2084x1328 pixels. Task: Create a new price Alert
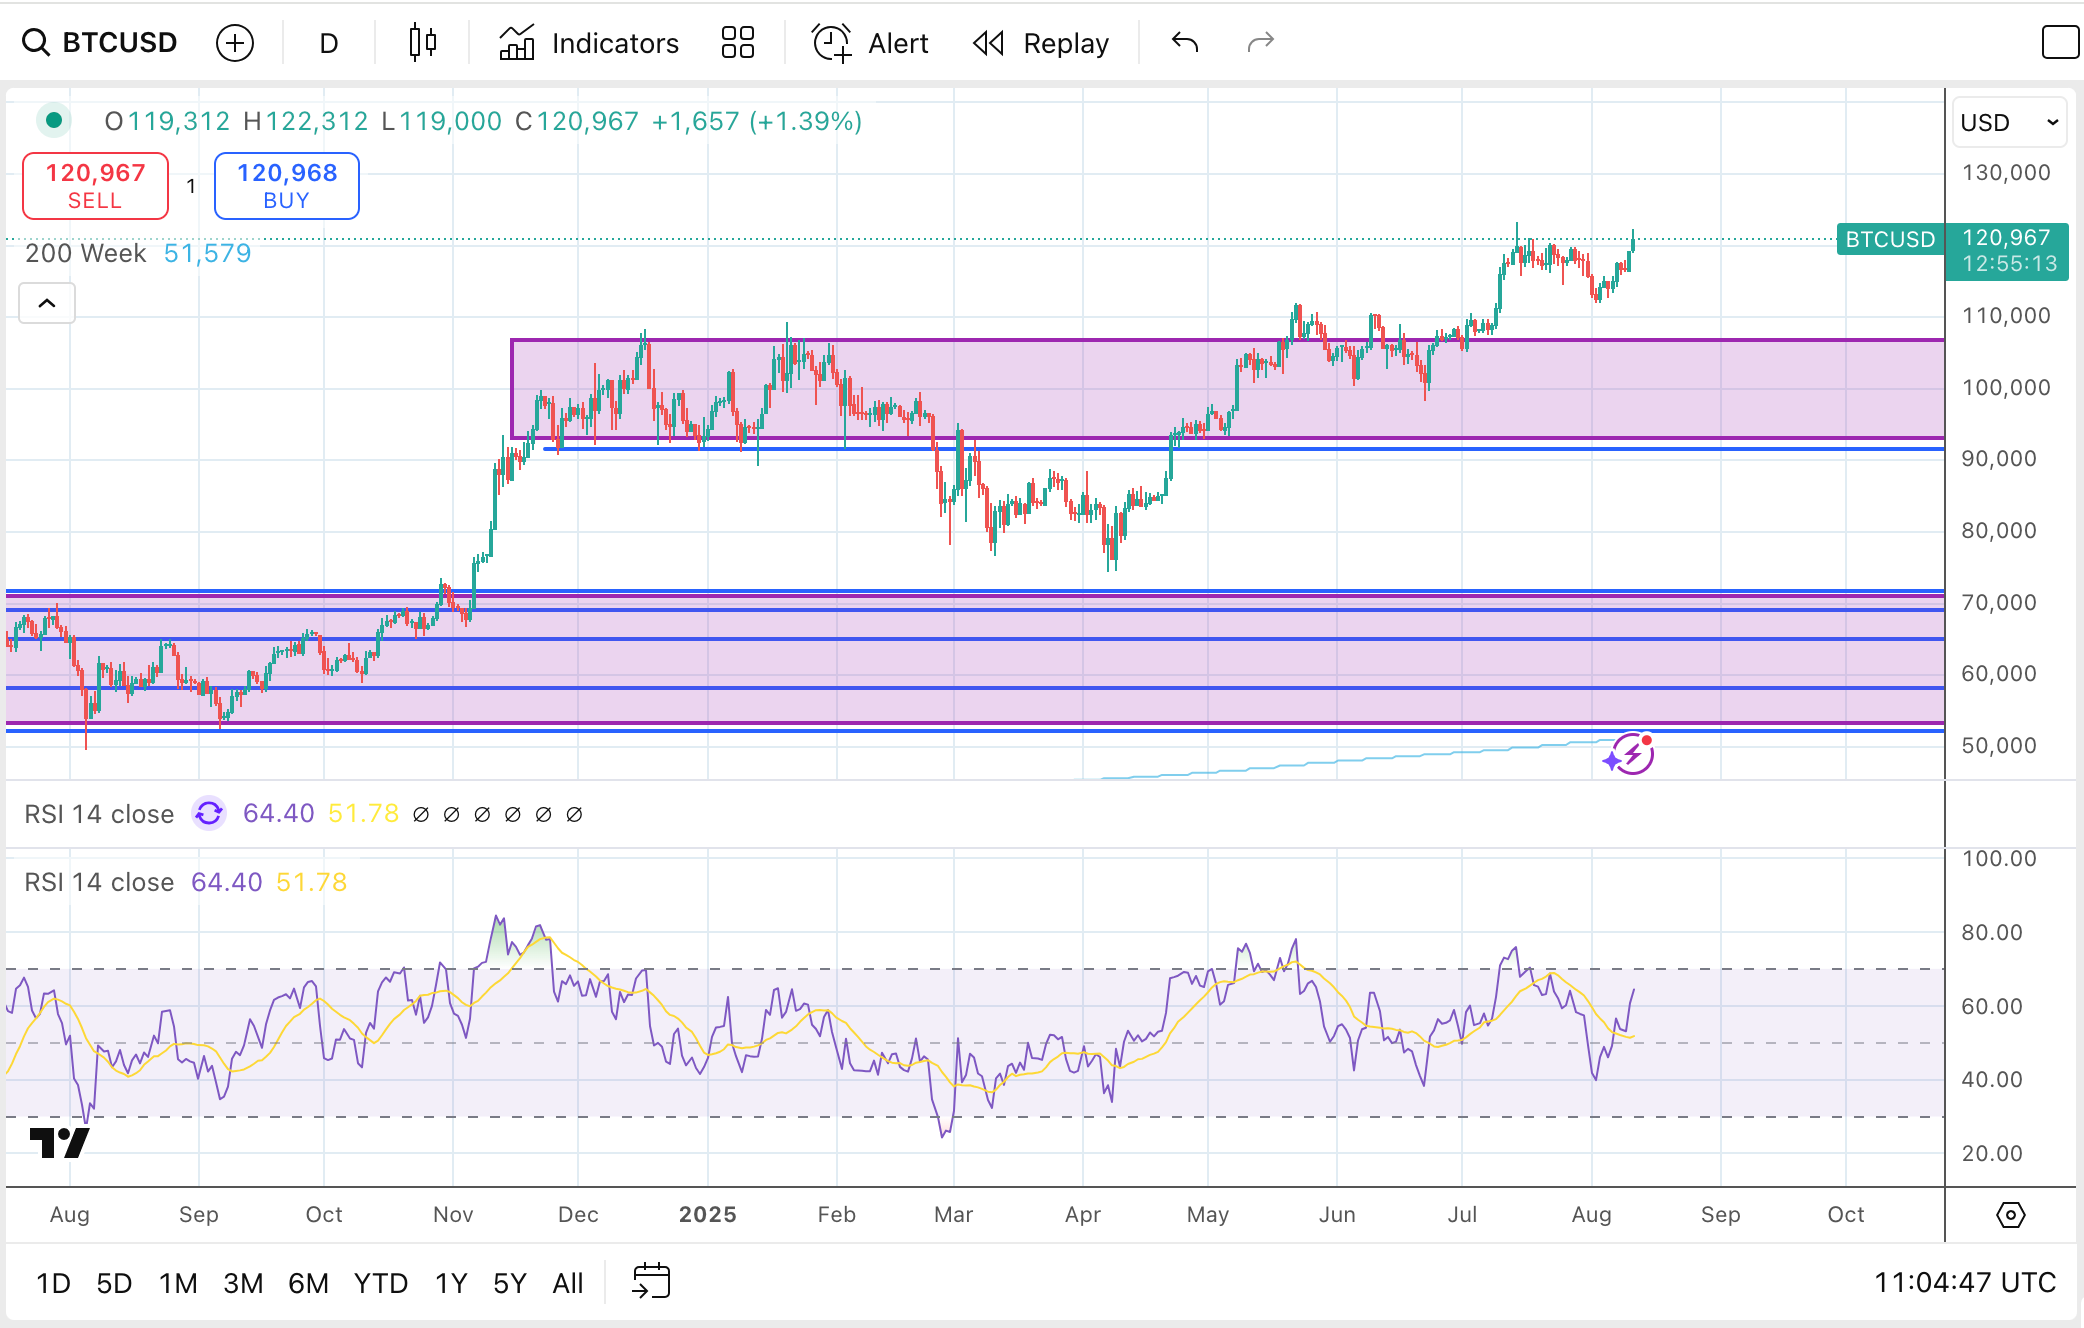pos(870,43)
